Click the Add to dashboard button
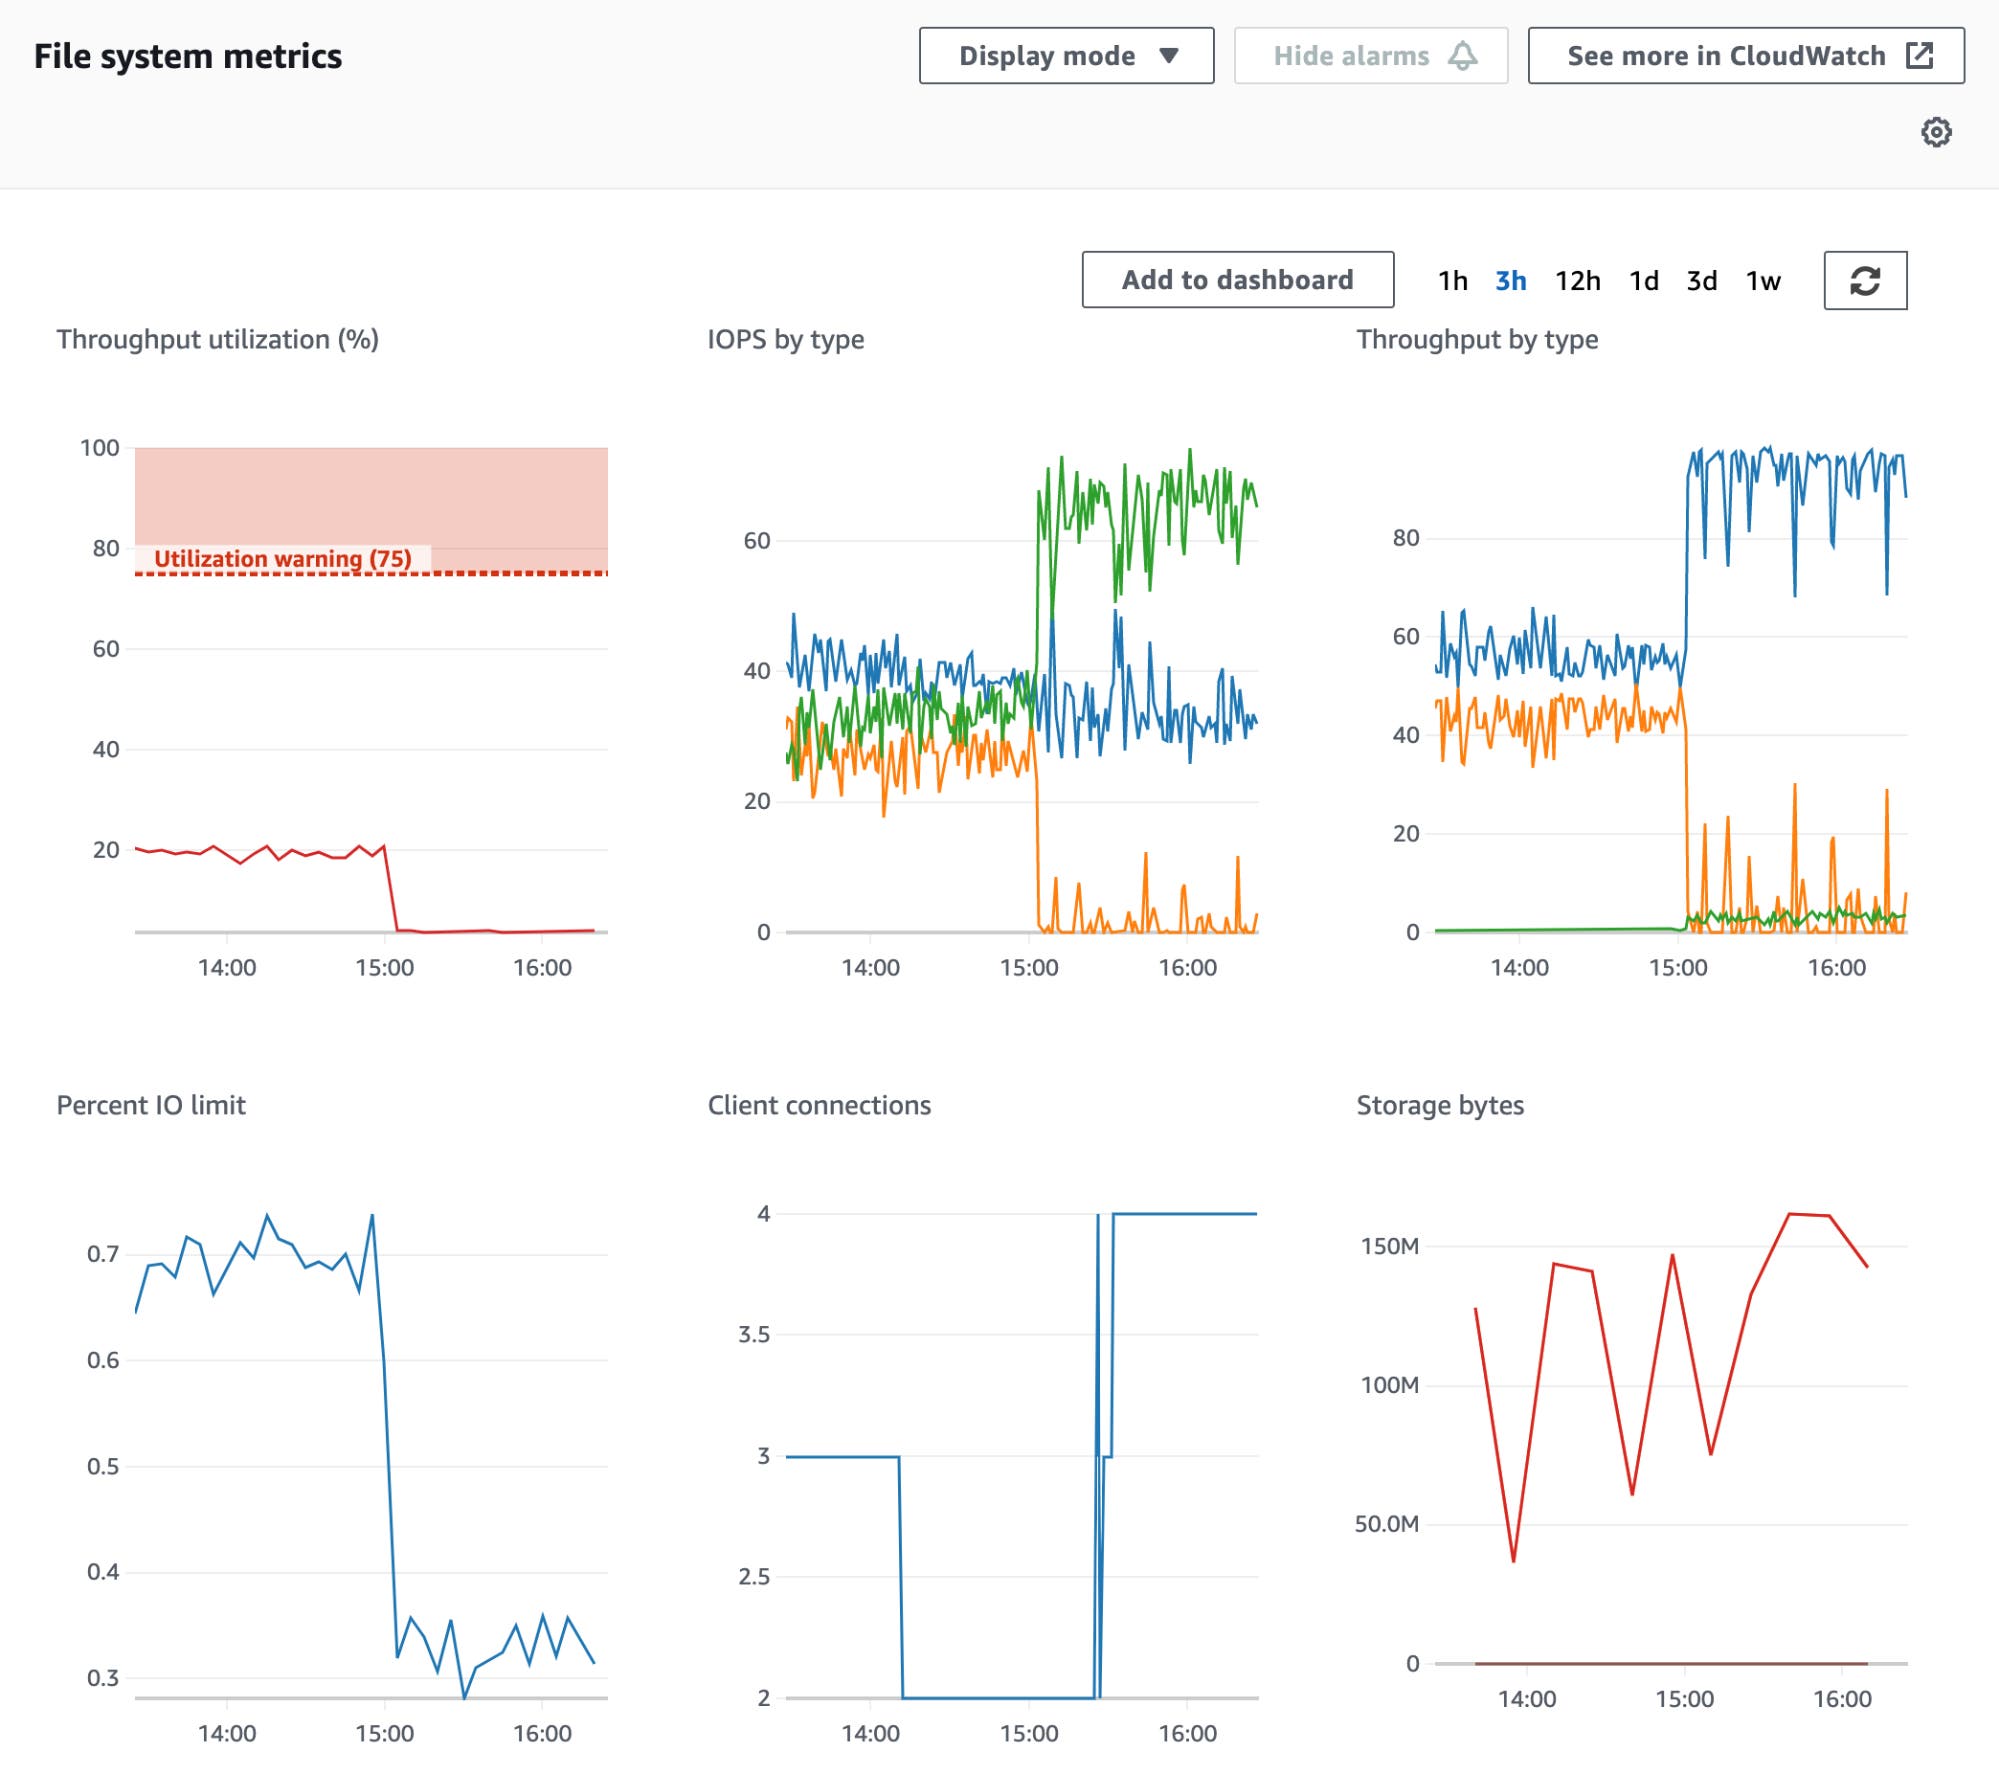1999x1788 pixels. pyautogui.click(x=1237, y=280)
